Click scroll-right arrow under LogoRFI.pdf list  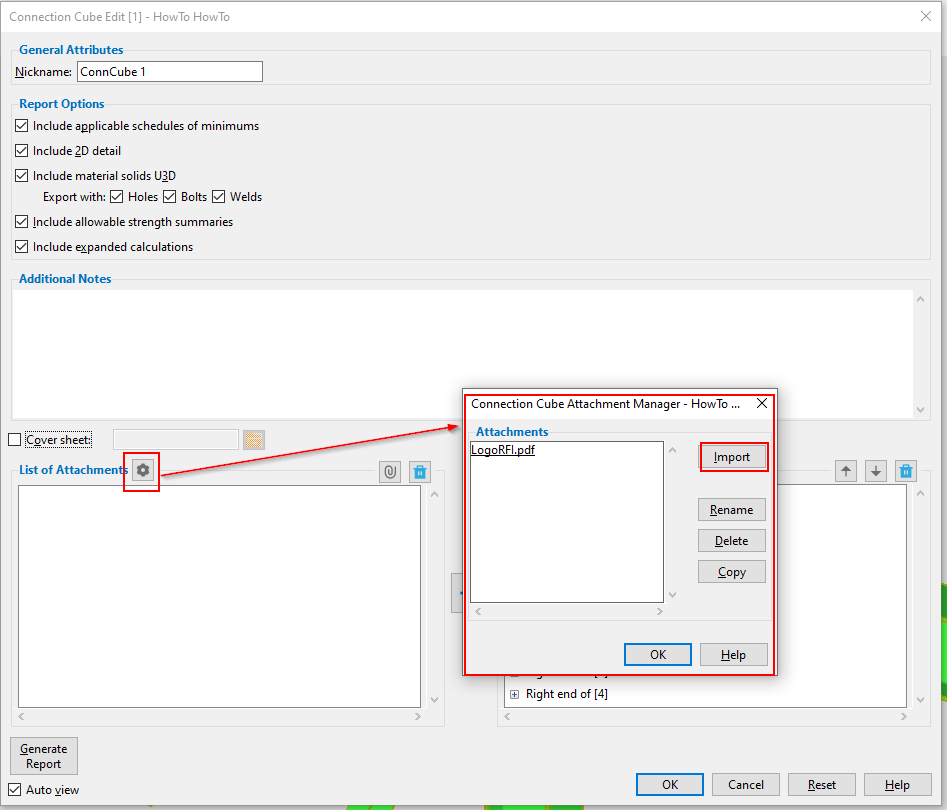(x=660, y=612)
